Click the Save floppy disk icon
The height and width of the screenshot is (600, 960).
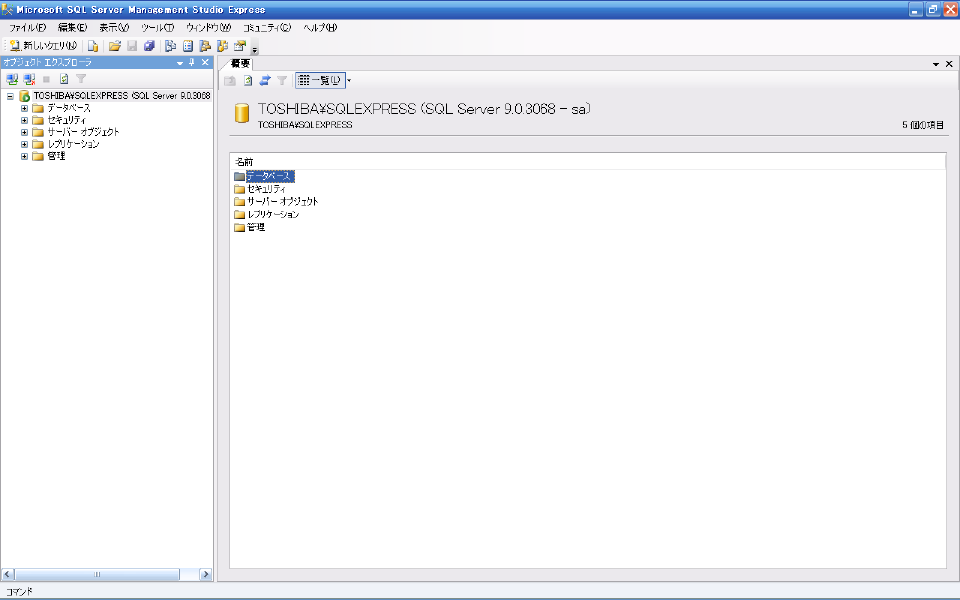[132, 46]
